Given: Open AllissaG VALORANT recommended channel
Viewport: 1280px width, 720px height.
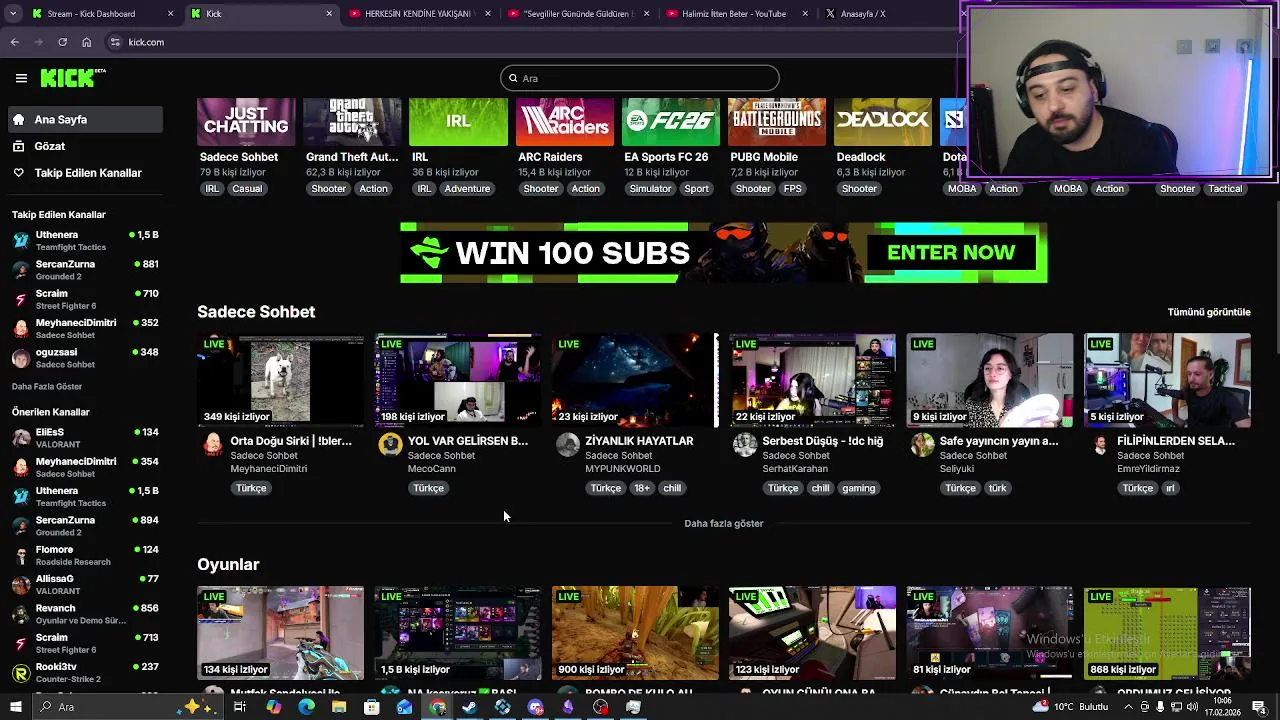Looking at the screenshot, I should click(85, 584).
